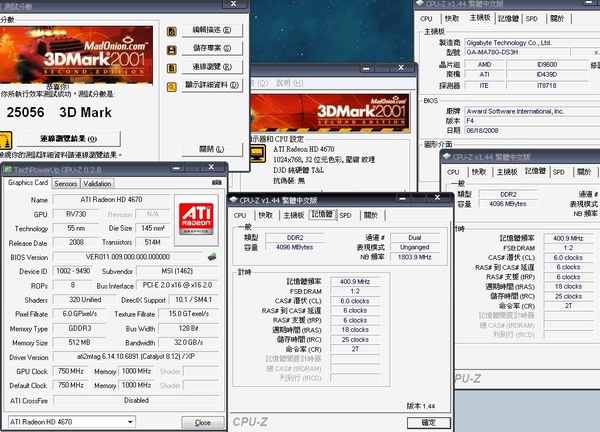600x432 pixels.
Task: Click the yellow monitor icon in 3DMark settings window
Action: [x=258, y=154]
